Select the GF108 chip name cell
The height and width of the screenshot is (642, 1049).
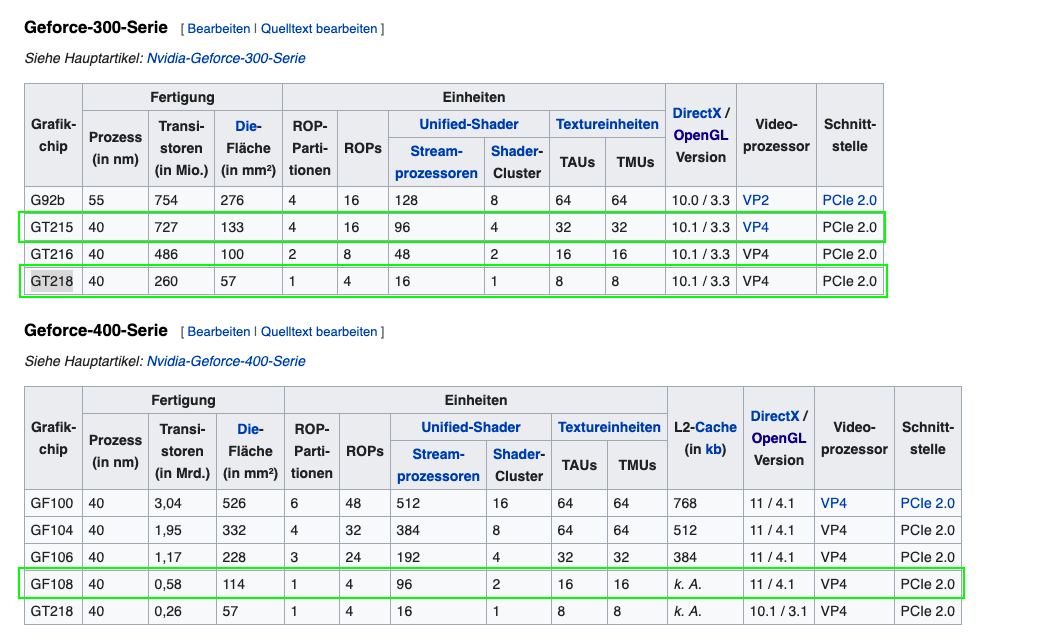tap(54, 584)
